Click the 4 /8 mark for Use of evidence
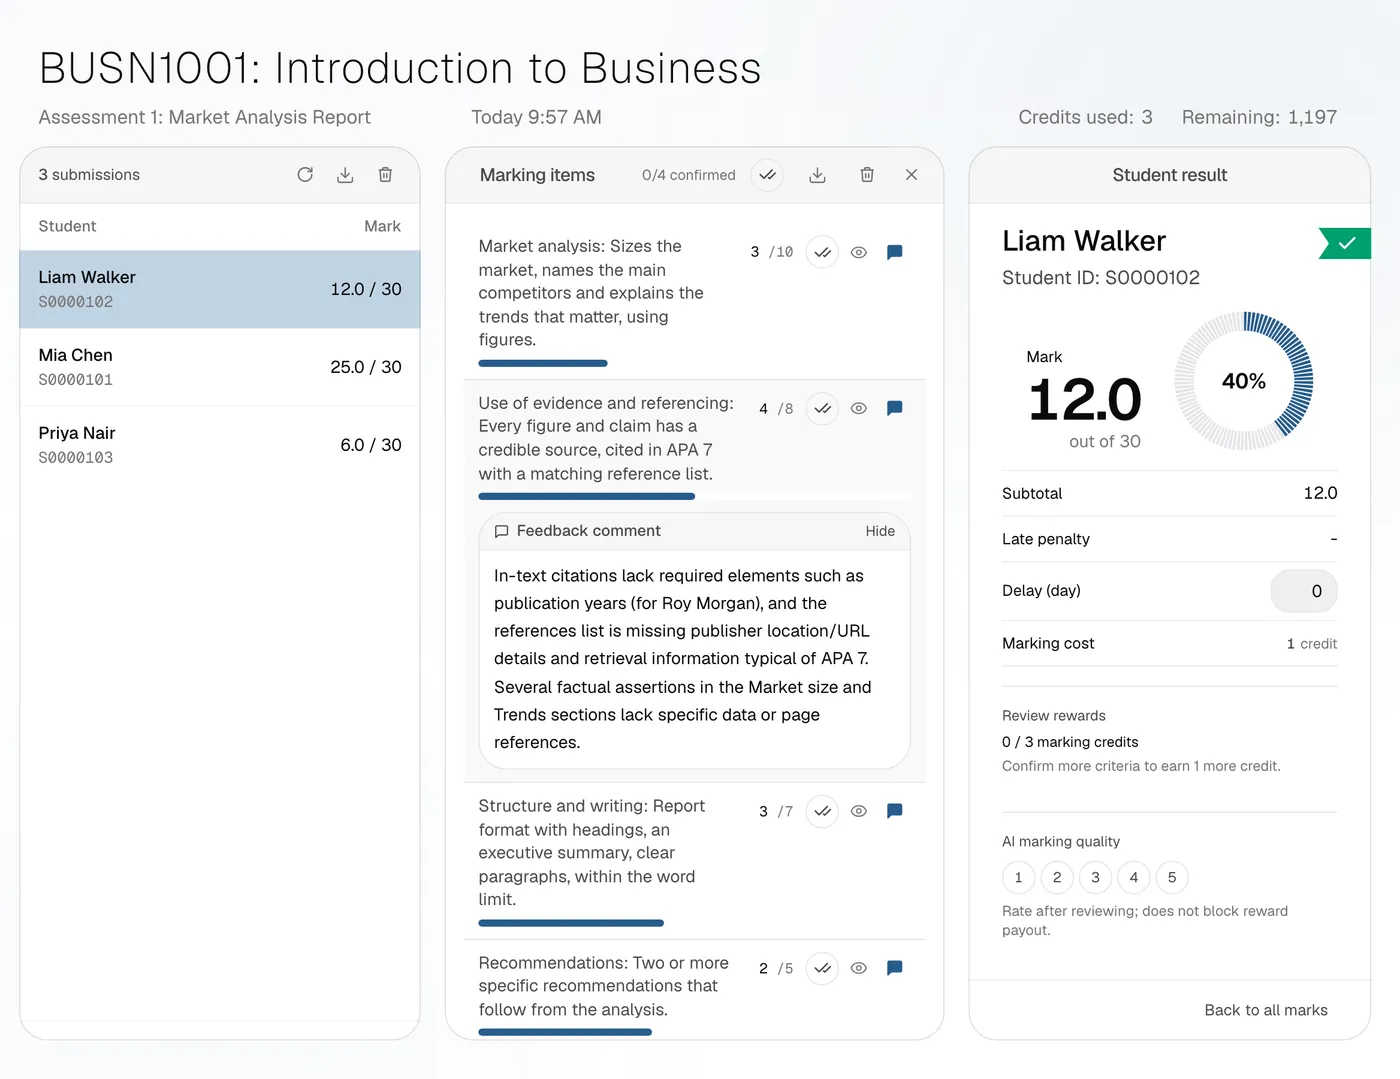Image resolution: width=1400 pixels, height=1079 pixels. tap(775, 408)
